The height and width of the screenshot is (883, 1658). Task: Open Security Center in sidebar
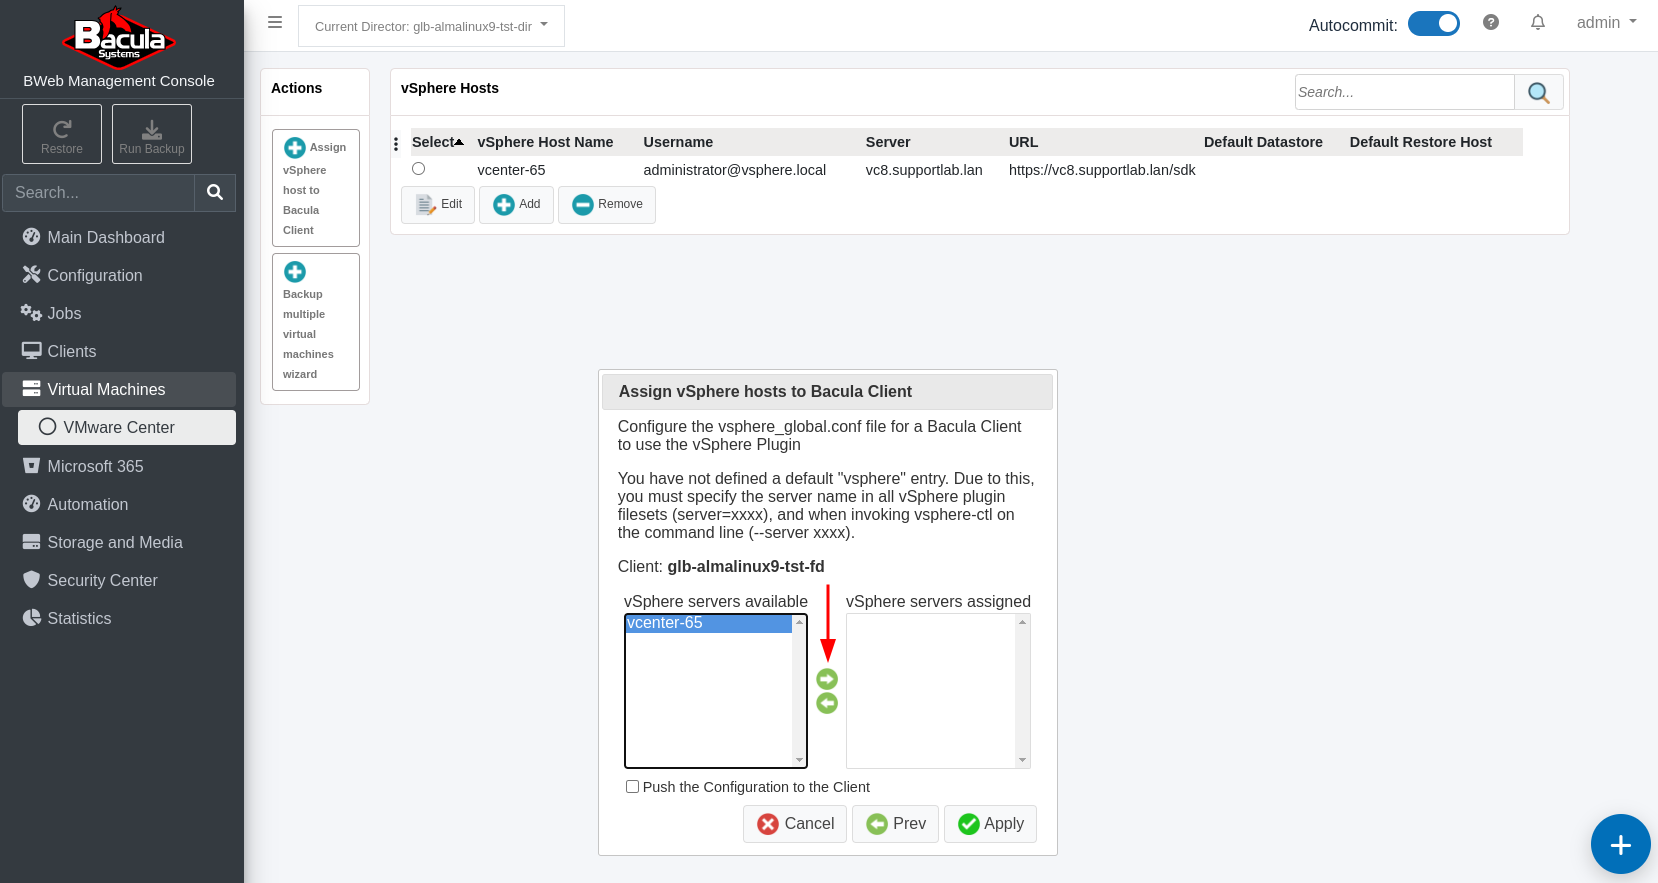pos(120,580)
